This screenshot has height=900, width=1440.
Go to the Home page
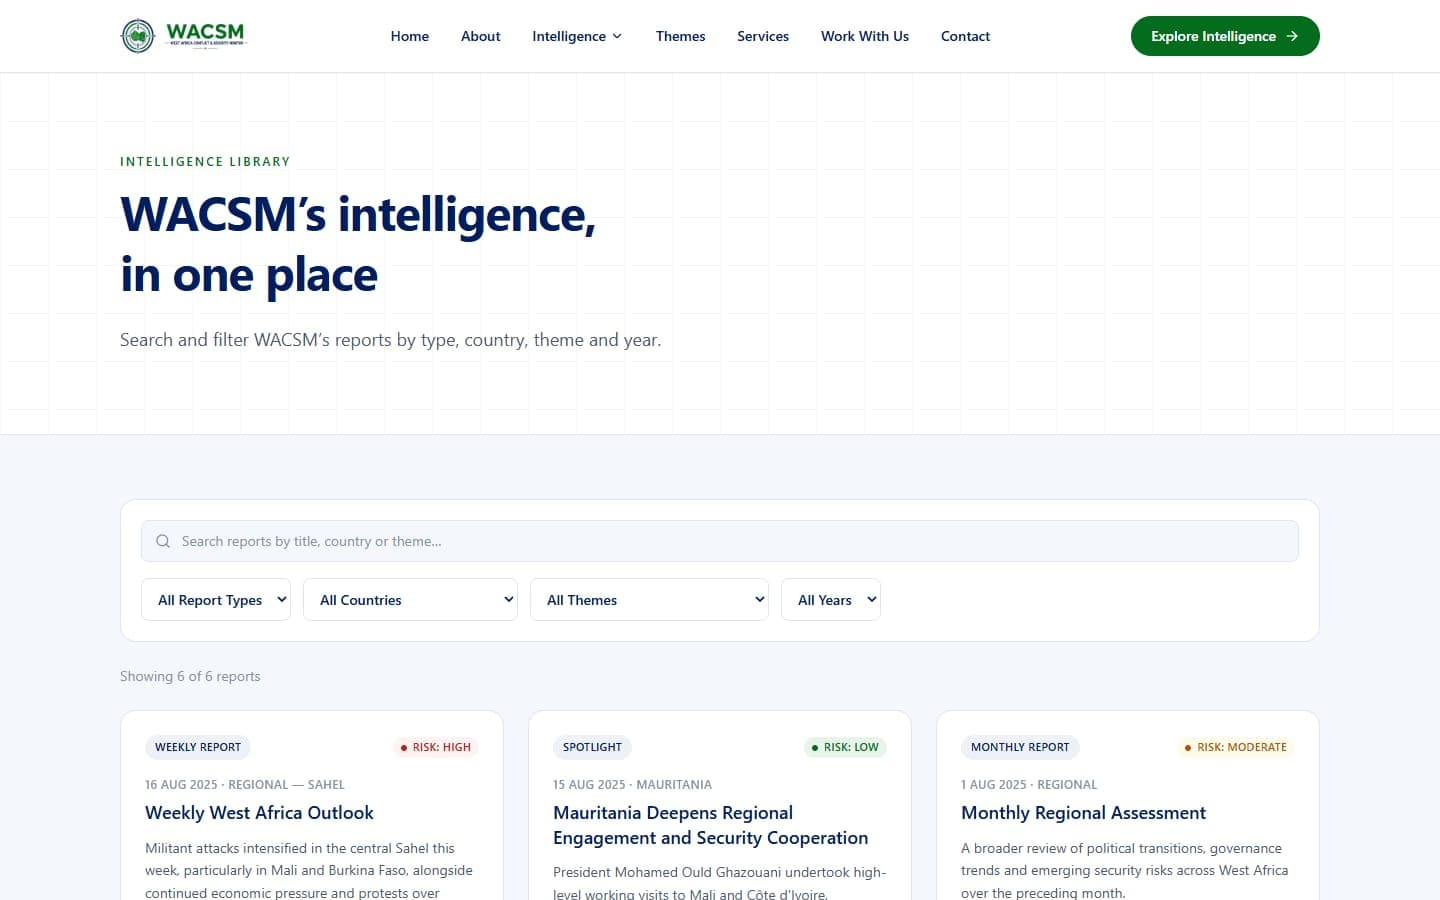click(410, 36)
